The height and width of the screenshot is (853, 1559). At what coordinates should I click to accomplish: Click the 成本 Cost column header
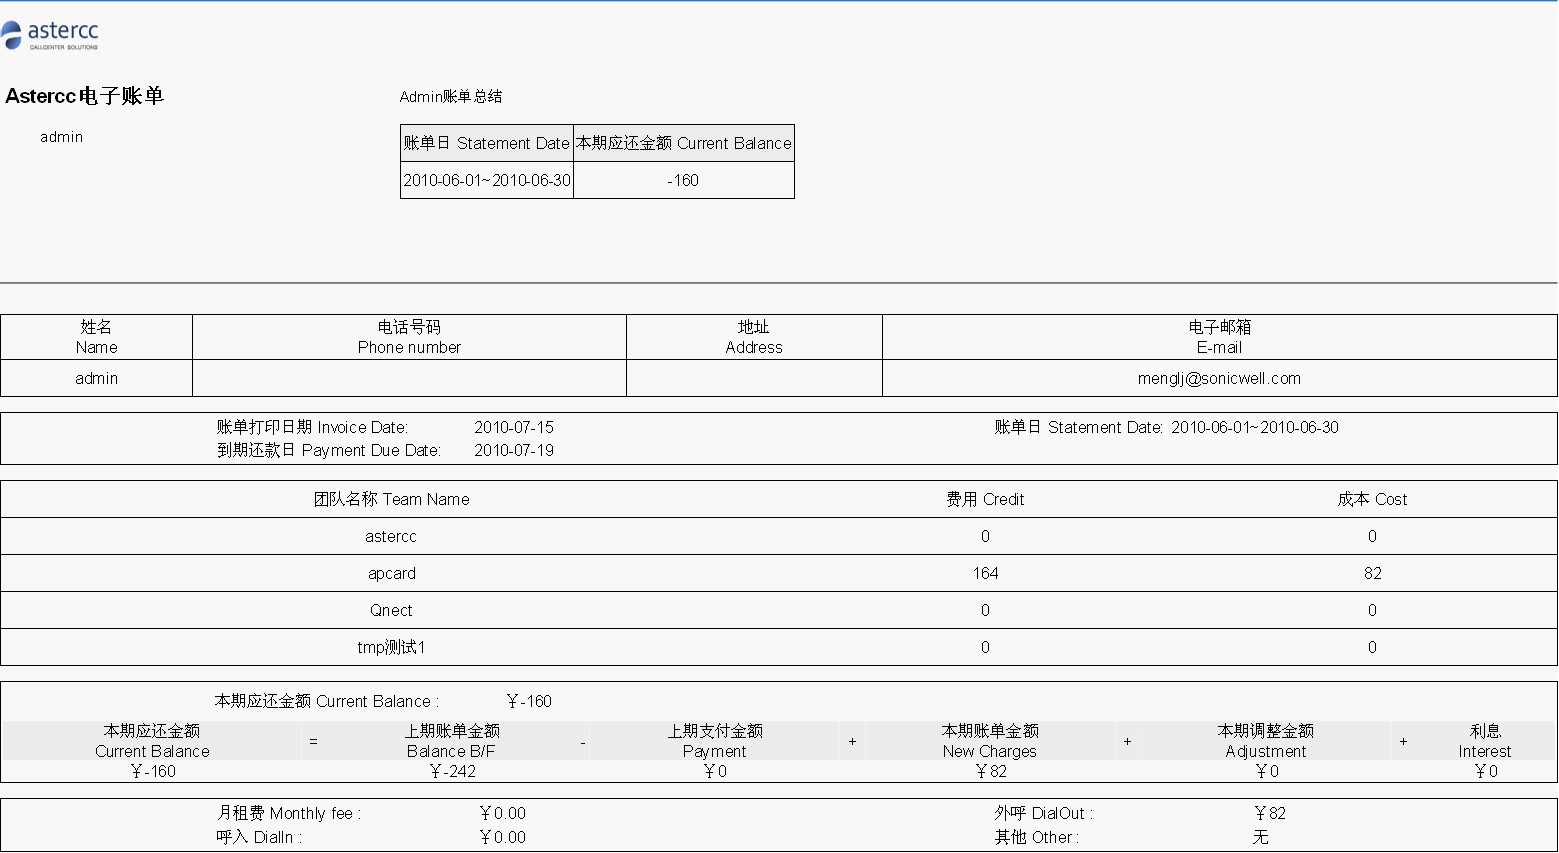(1372, 499)
